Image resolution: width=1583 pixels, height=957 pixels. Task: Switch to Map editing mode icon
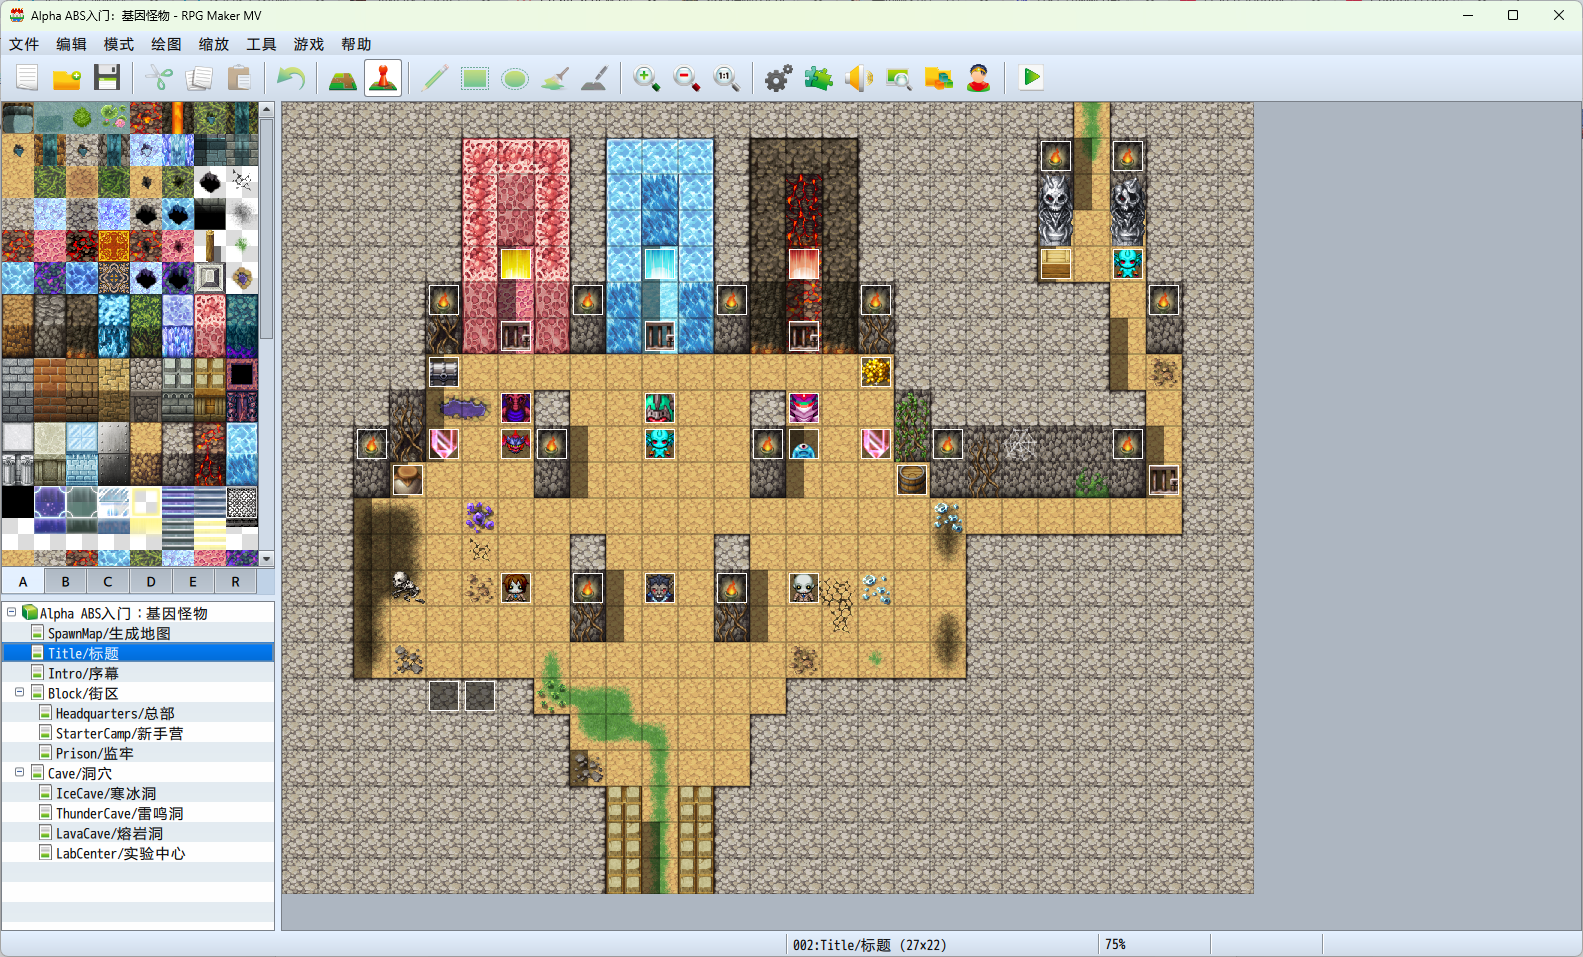click(x=343, y=78)
